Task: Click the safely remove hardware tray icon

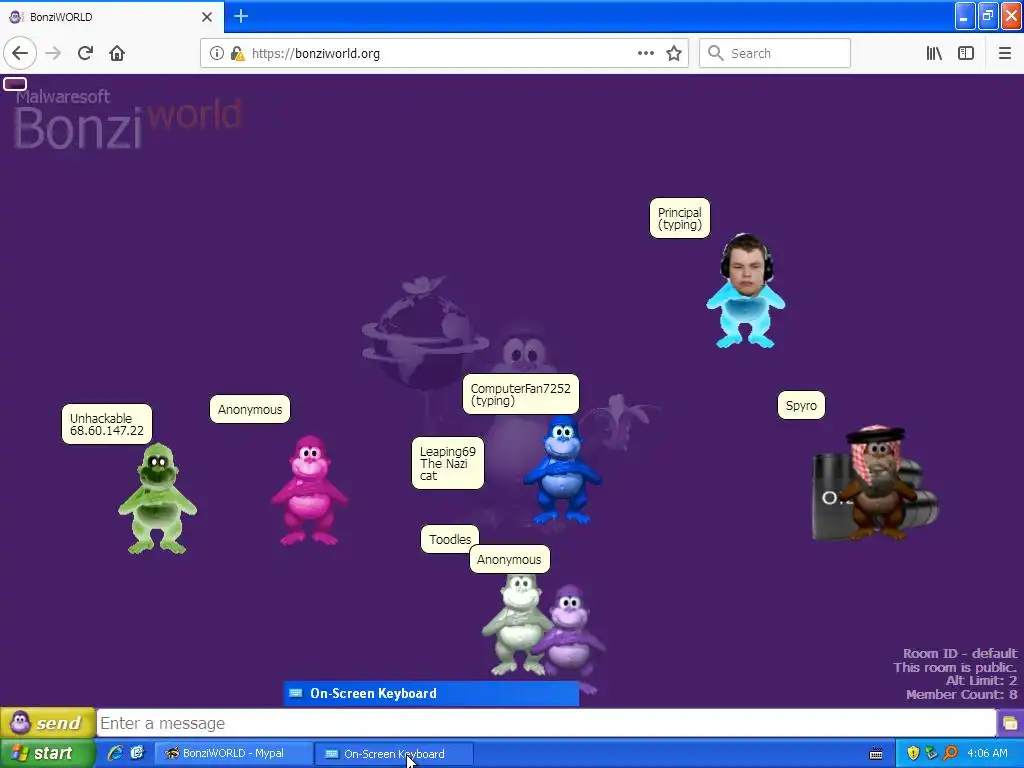Action: 931,753
